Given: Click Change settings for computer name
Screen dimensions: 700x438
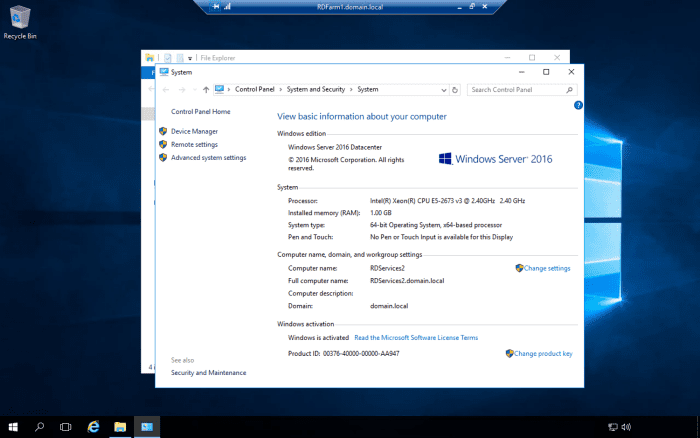Looking at the screenshot, I should [x=547, y=268].
